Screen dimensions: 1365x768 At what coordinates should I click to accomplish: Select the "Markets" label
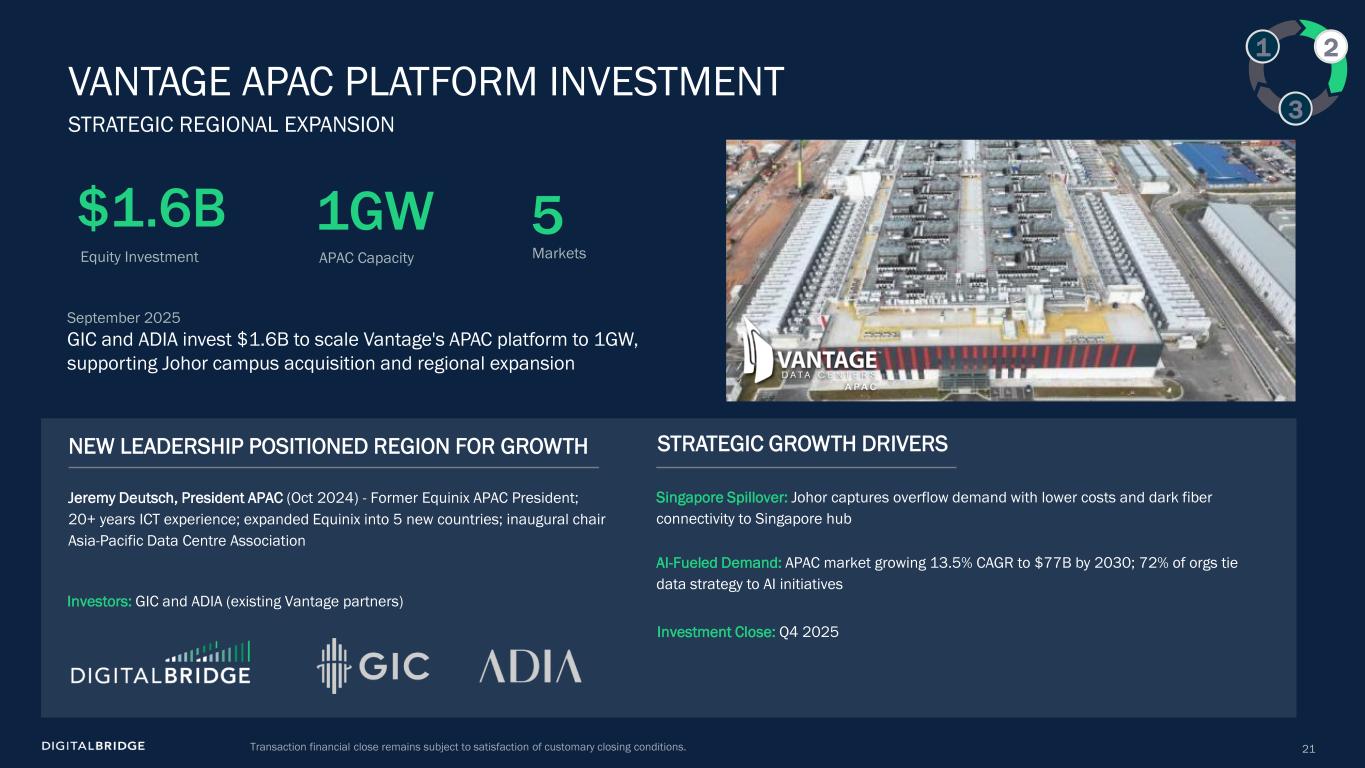(559, 254)
